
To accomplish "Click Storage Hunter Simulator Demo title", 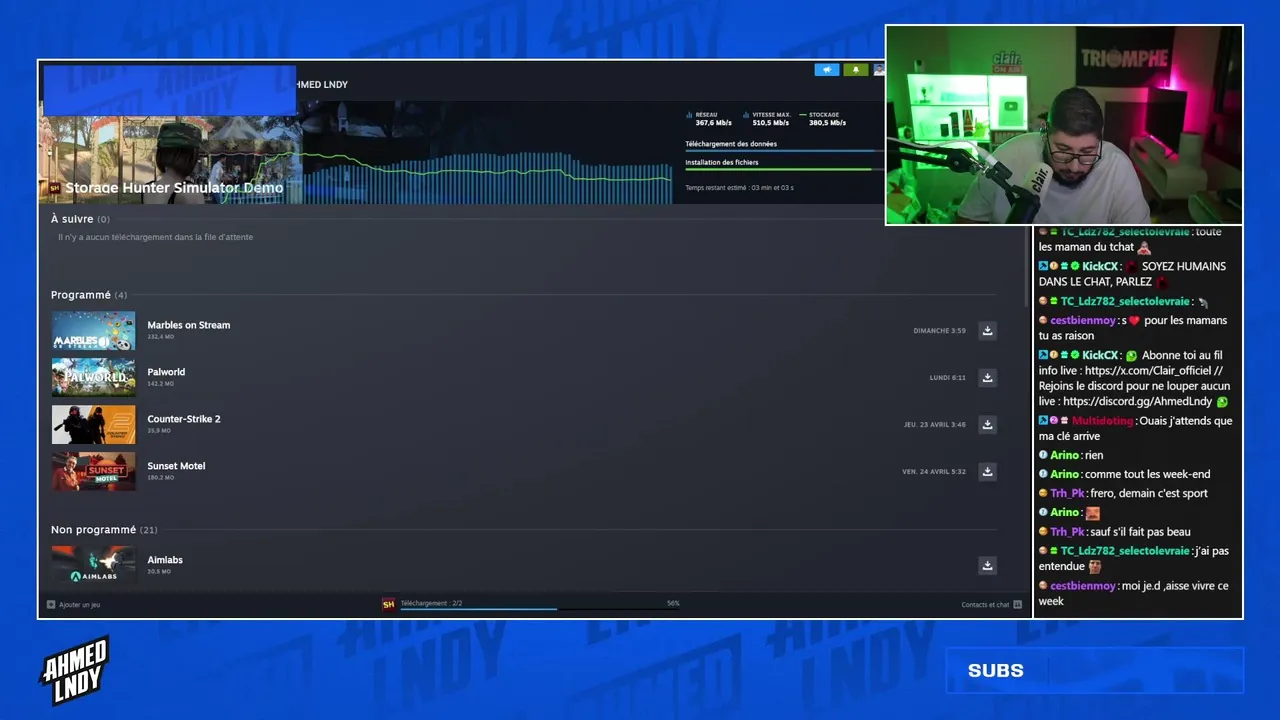I will [174, 188].
